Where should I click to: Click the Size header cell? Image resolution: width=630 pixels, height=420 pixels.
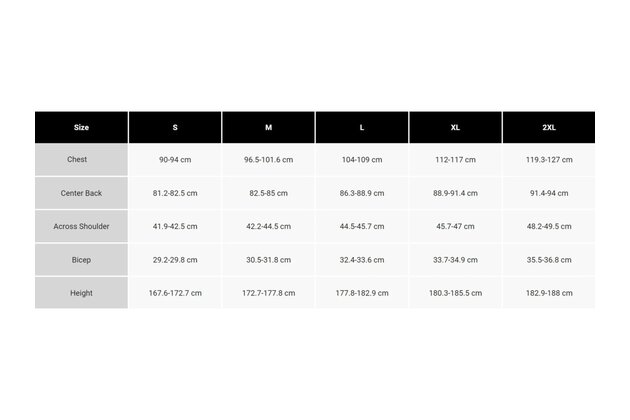coord(81,127)
